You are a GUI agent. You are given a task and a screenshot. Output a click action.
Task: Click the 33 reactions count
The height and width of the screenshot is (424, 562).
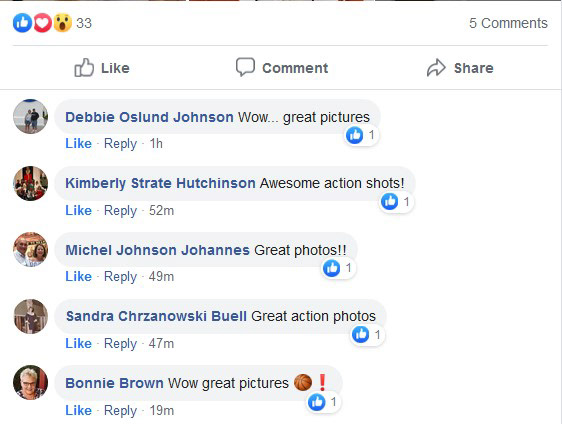pyautogui.click(x=84, y=23)
